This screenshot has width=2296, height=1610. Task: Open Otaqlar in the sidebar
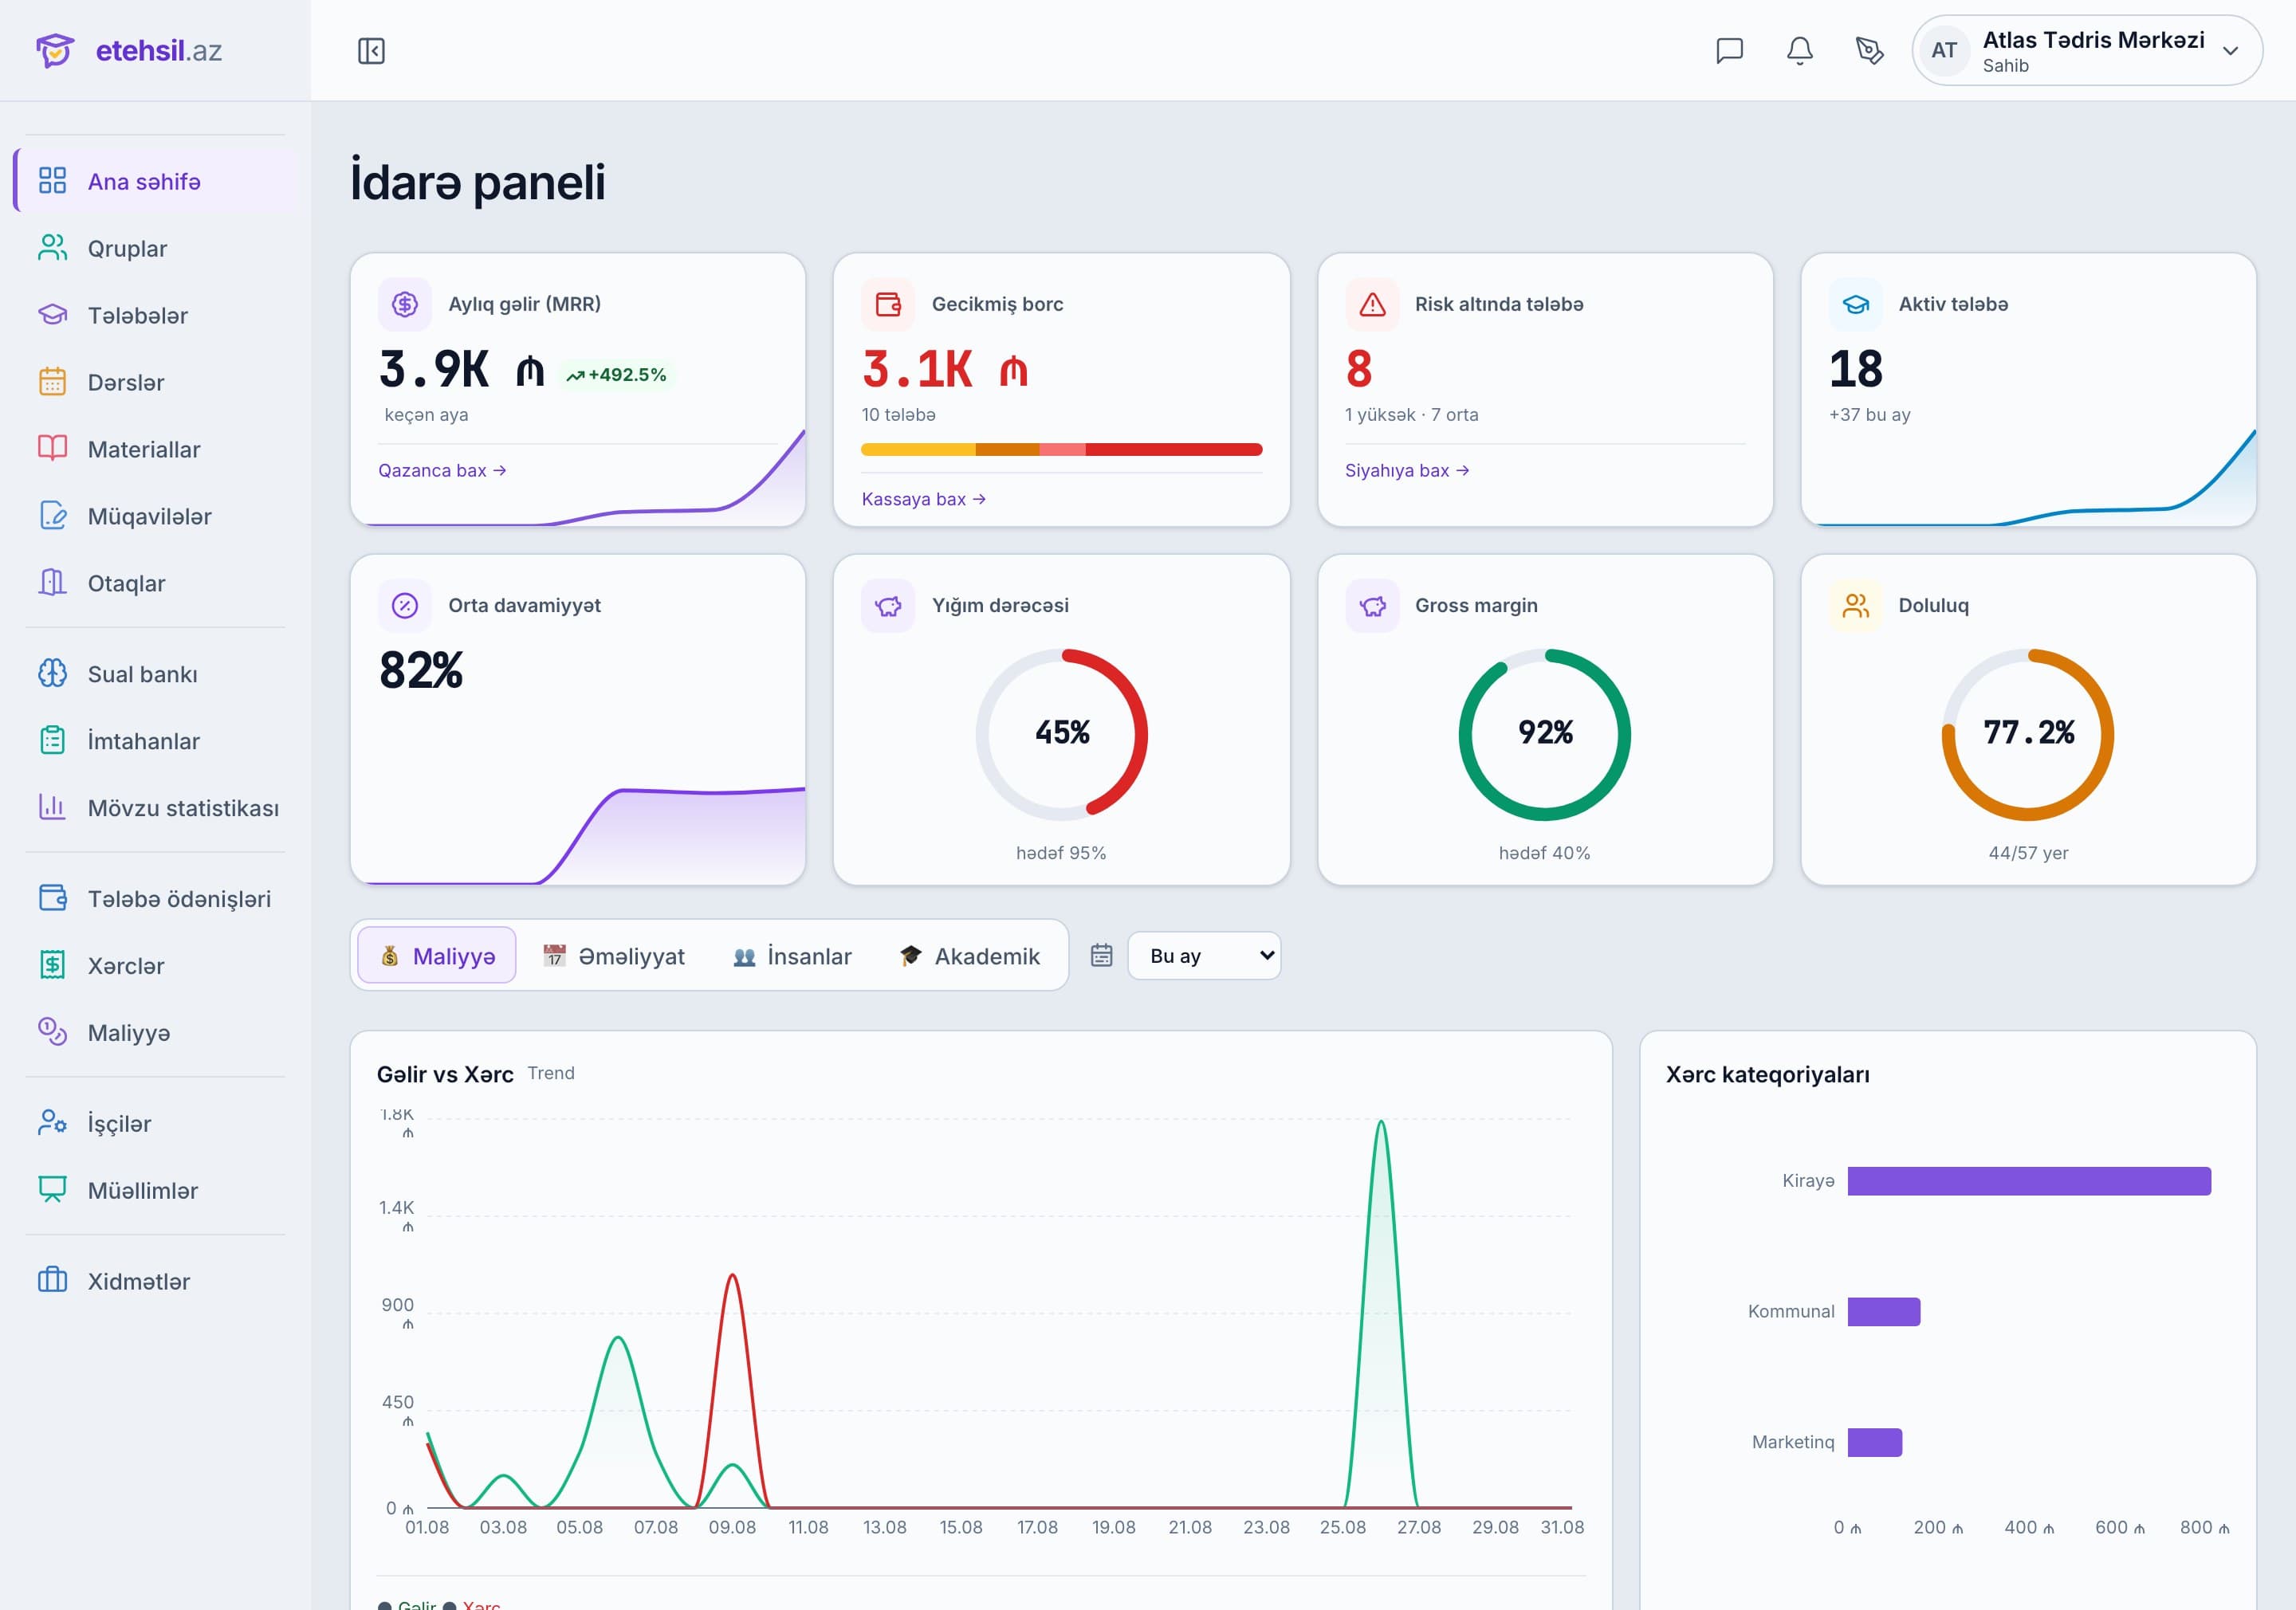[x=156, y=583]
